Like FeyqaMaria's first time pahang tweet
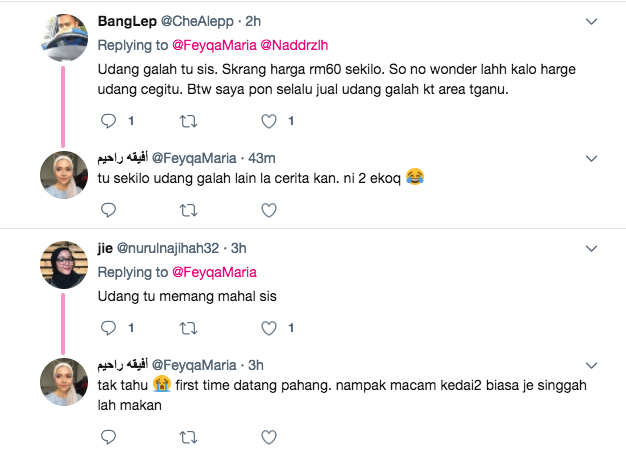Screen dimensions: 626x454 (268, 436)
